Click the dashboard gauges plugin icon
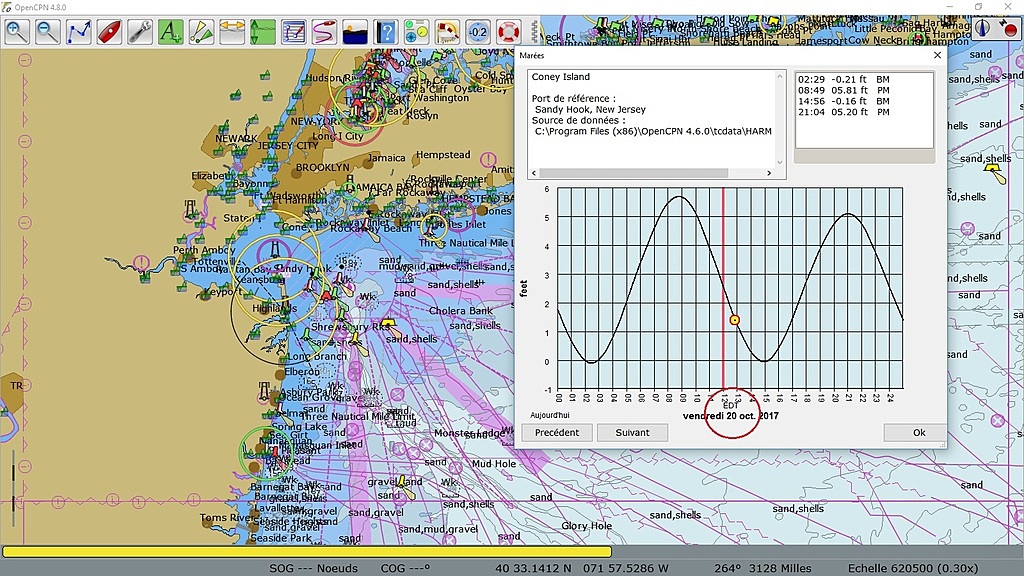Screen dimensions: 1024x576 (x=416, y=31)
